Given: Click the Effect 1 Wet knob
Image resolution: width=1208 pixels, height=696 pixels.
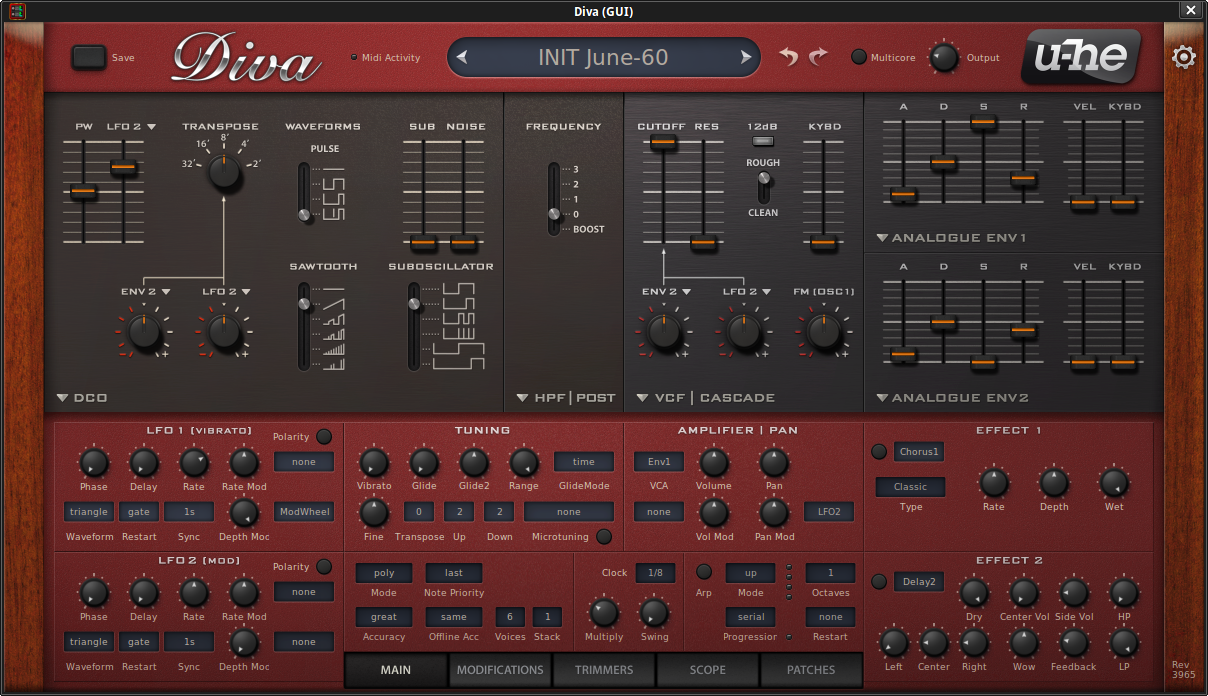Looking at the screenshot, I should coord(1114,483).
